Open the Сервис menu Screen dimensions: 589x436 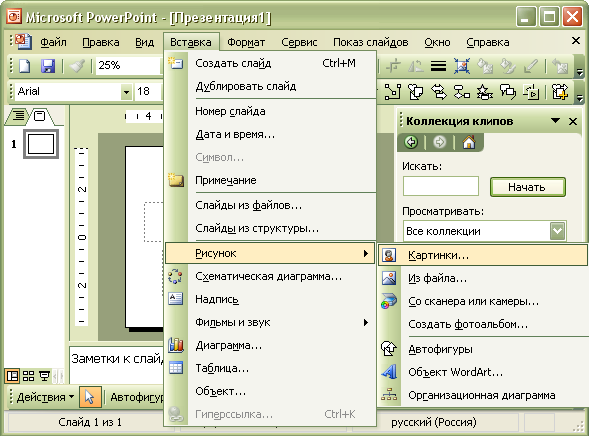[299, 42]
